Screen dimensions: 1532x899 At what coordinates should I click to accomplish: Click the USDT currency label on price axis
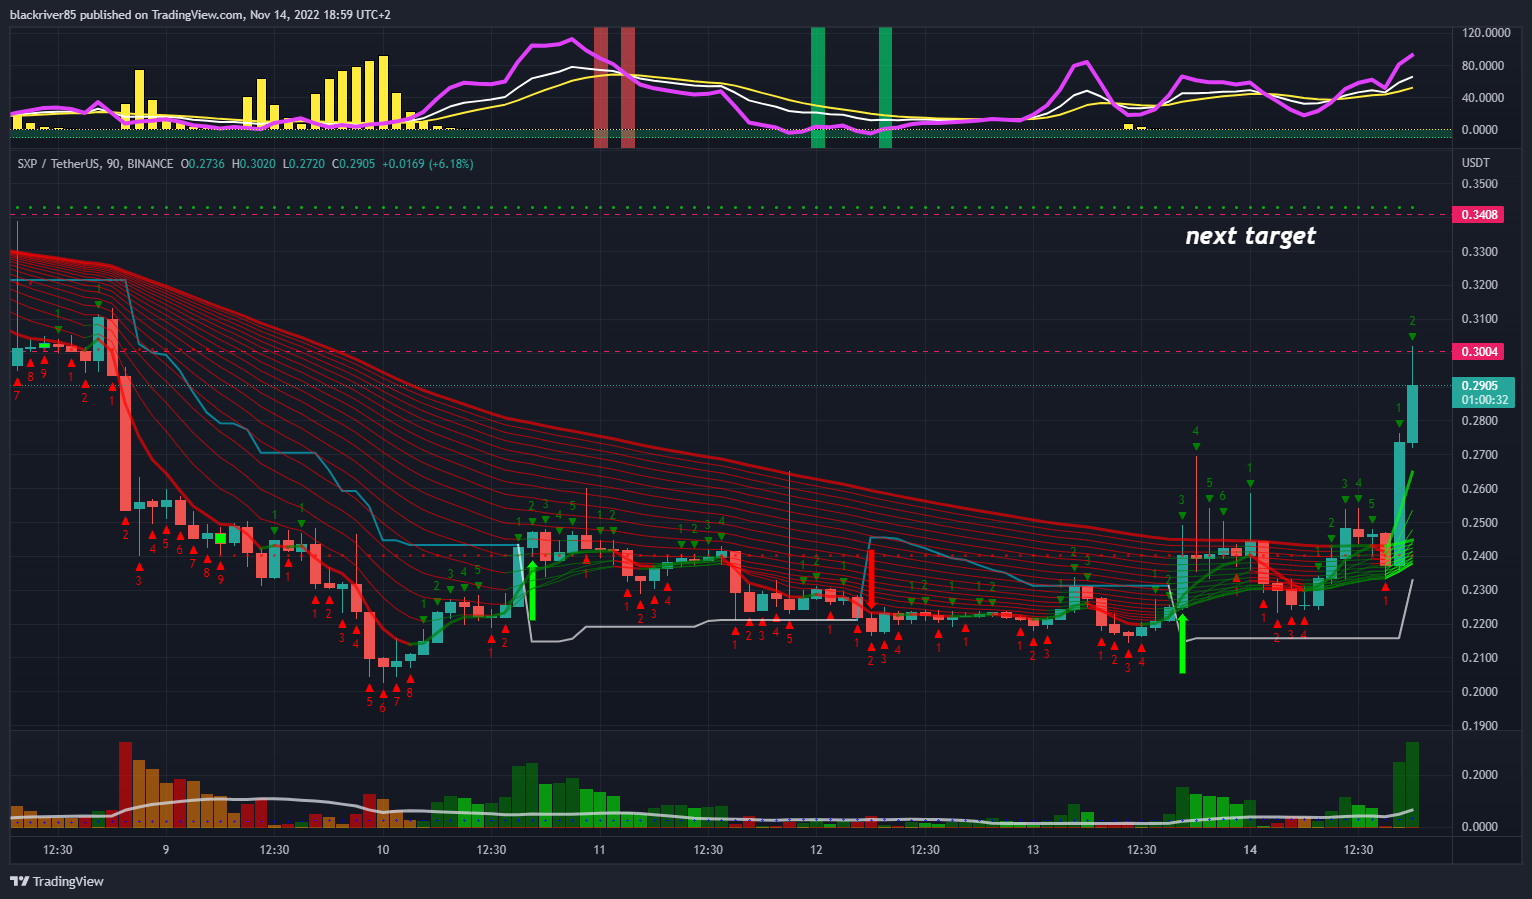click(1475, 163)
